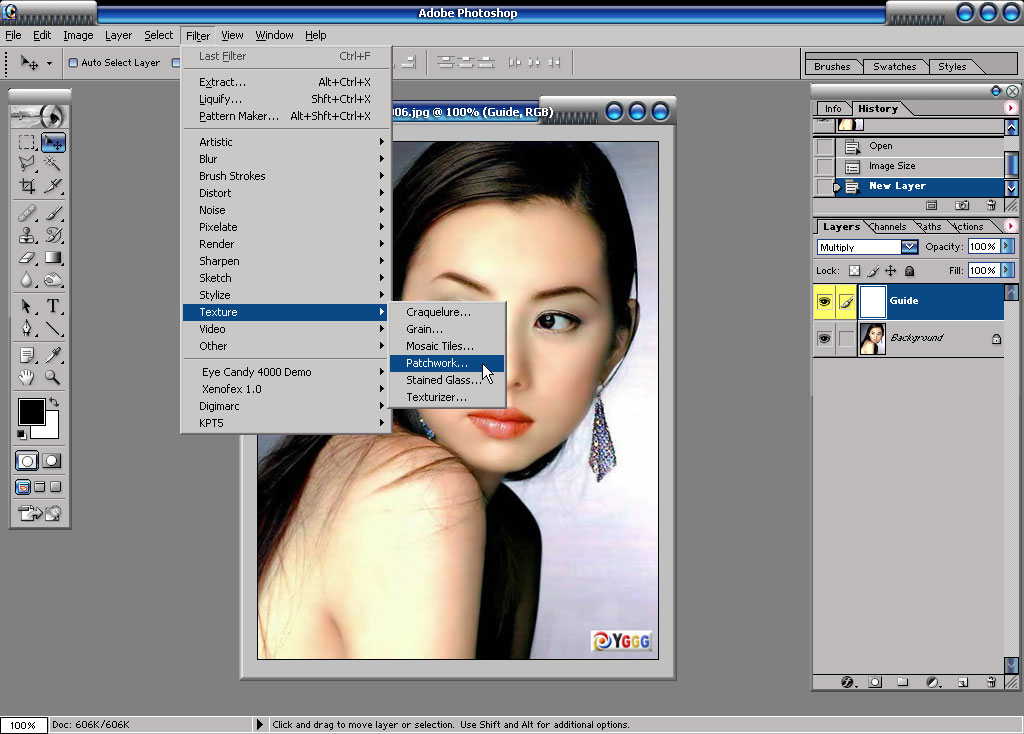Switch to the Channels tab
The height and width of the screenshot is (734, 1024).
pyautogui.click(x=889, y=227)
